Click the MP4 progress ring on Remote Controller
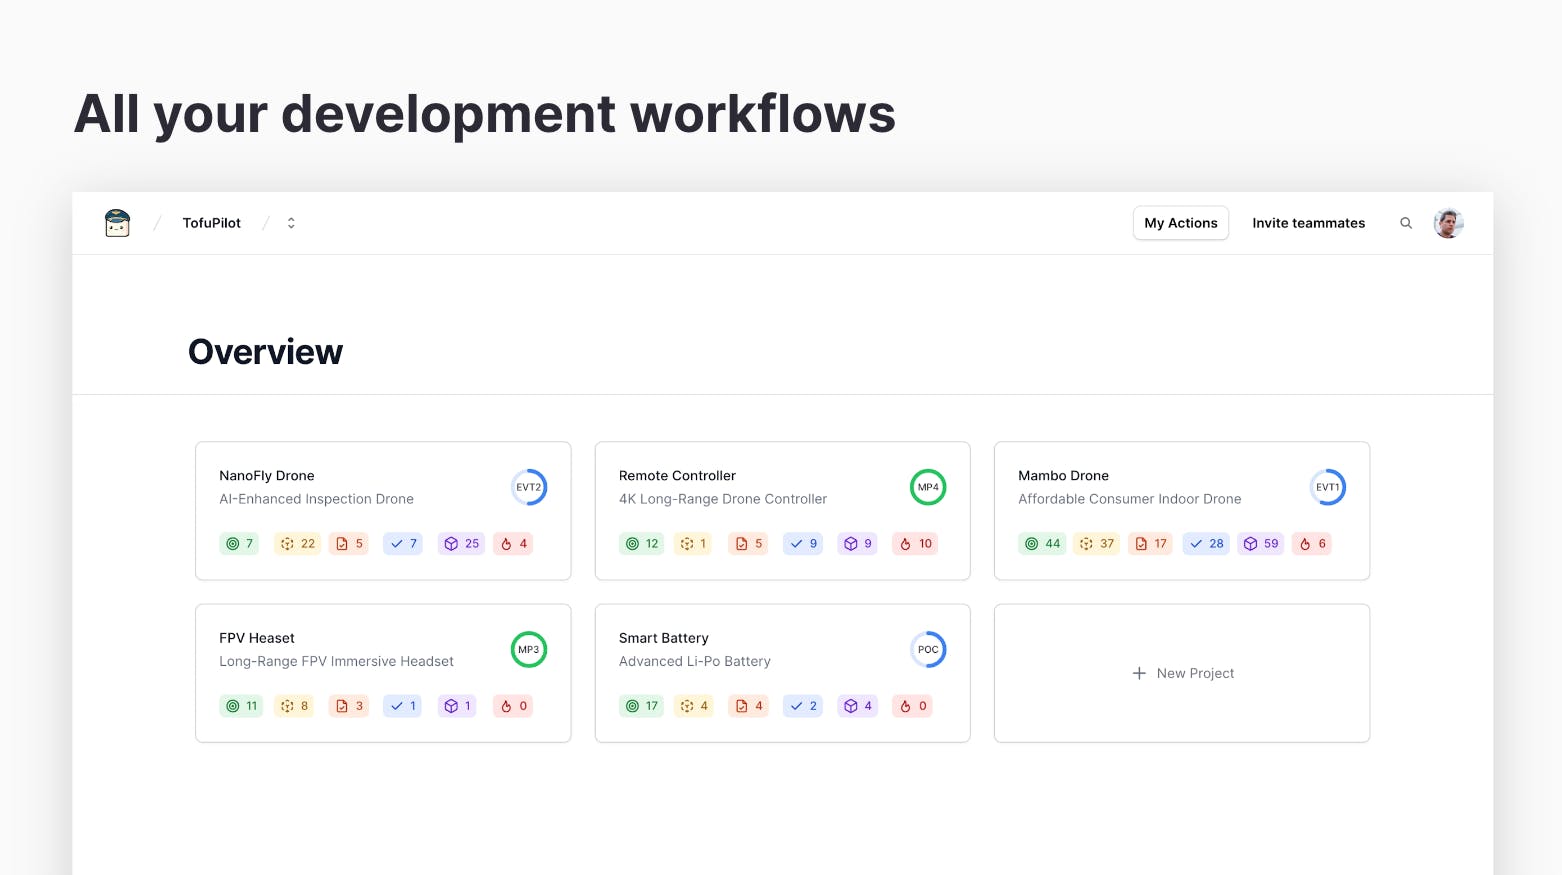This screenshot has height=875, width=1562. point(928,487)
